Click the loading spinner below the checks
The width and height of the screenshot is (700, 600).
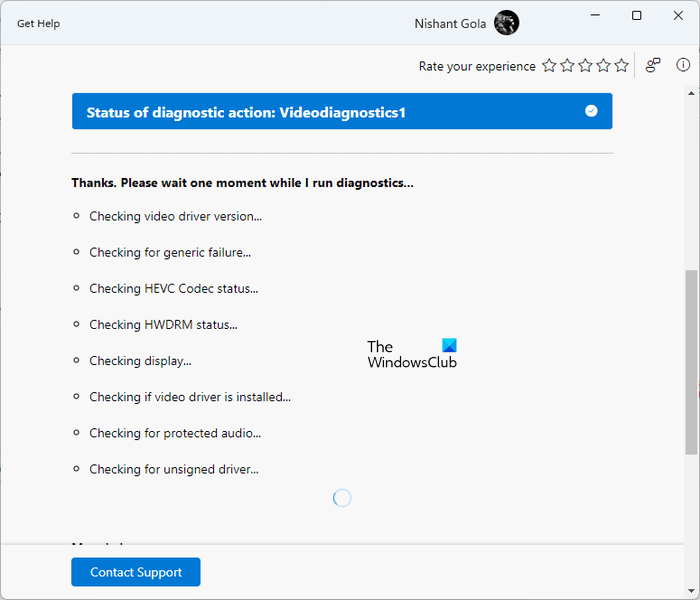click(342, 498)
